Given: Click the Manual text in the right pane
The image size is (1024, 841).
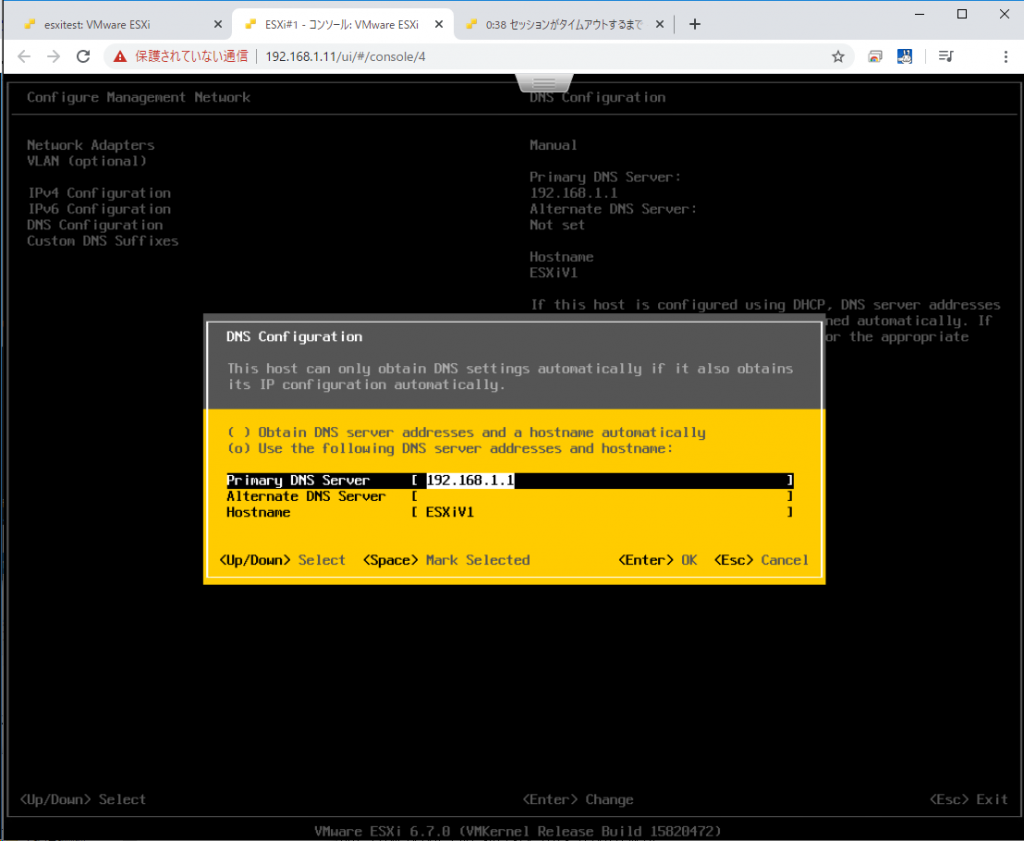Looking at the screenshot, I should (553, 145).
